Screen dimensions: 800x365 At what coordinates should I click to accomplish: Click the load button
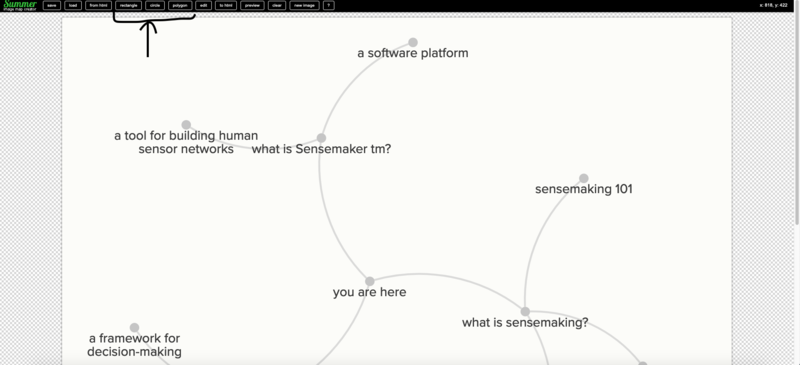coord(73,6)
